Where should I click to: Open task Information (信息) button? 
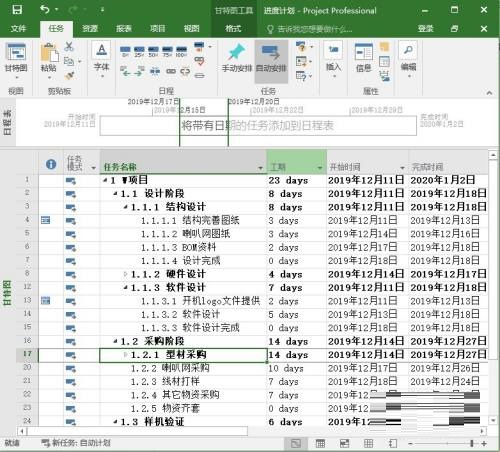(364, 58)
